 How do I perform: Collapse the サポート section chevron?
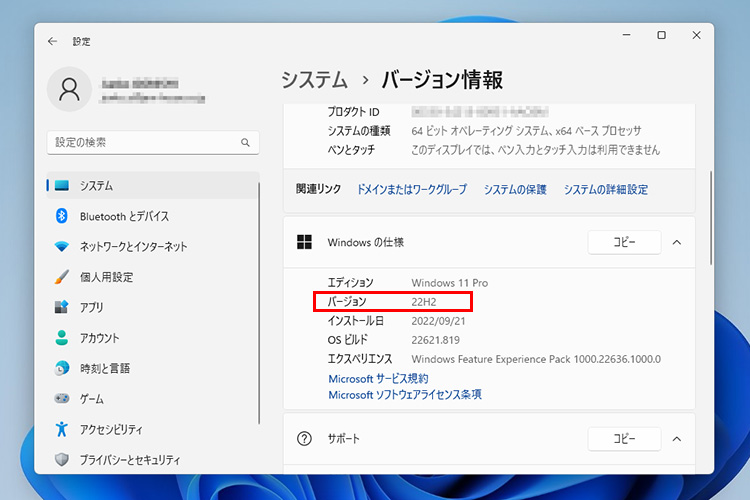pos(677,439)
